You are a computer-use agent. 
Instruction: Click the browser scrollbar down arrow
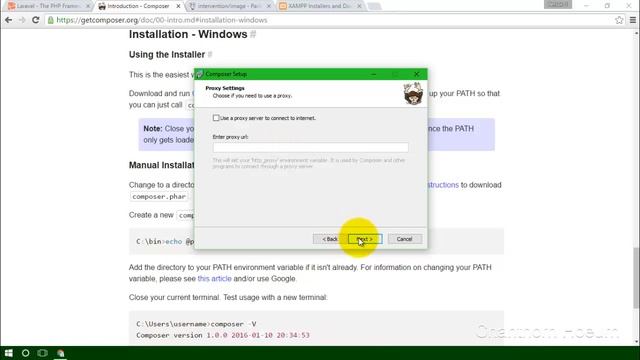tap(636, 342)
